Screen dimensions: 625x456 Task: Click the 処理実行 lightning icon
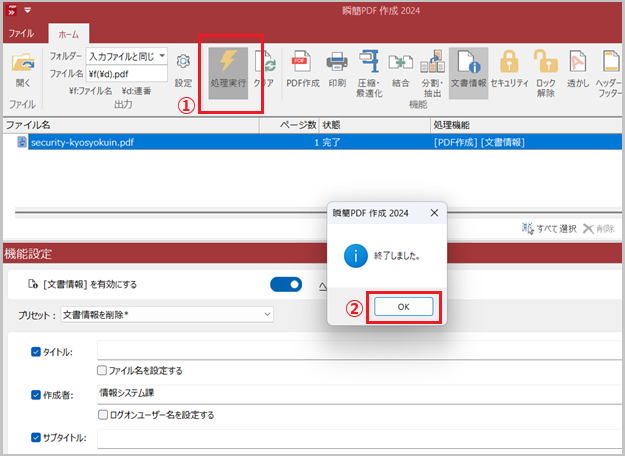click(x=229, y=63)
